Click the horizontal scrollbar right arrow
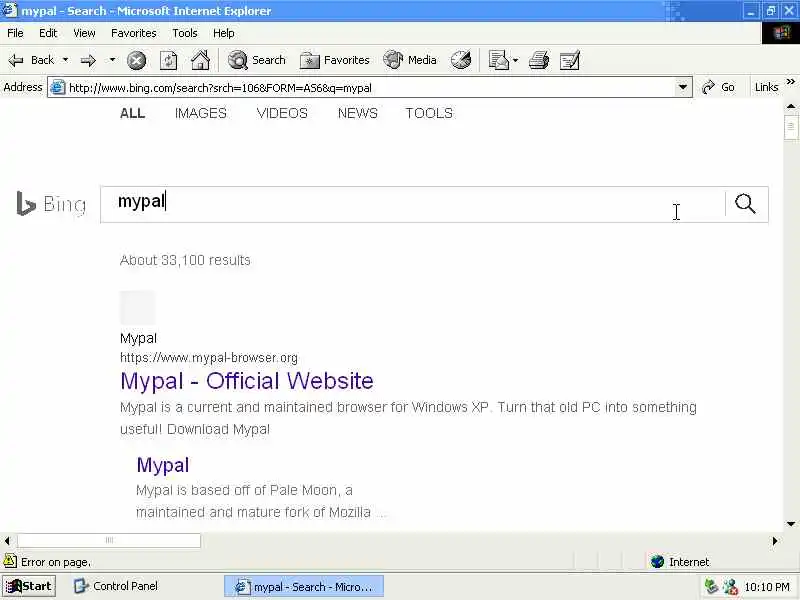The image size is (800, 600). (775, 540)
